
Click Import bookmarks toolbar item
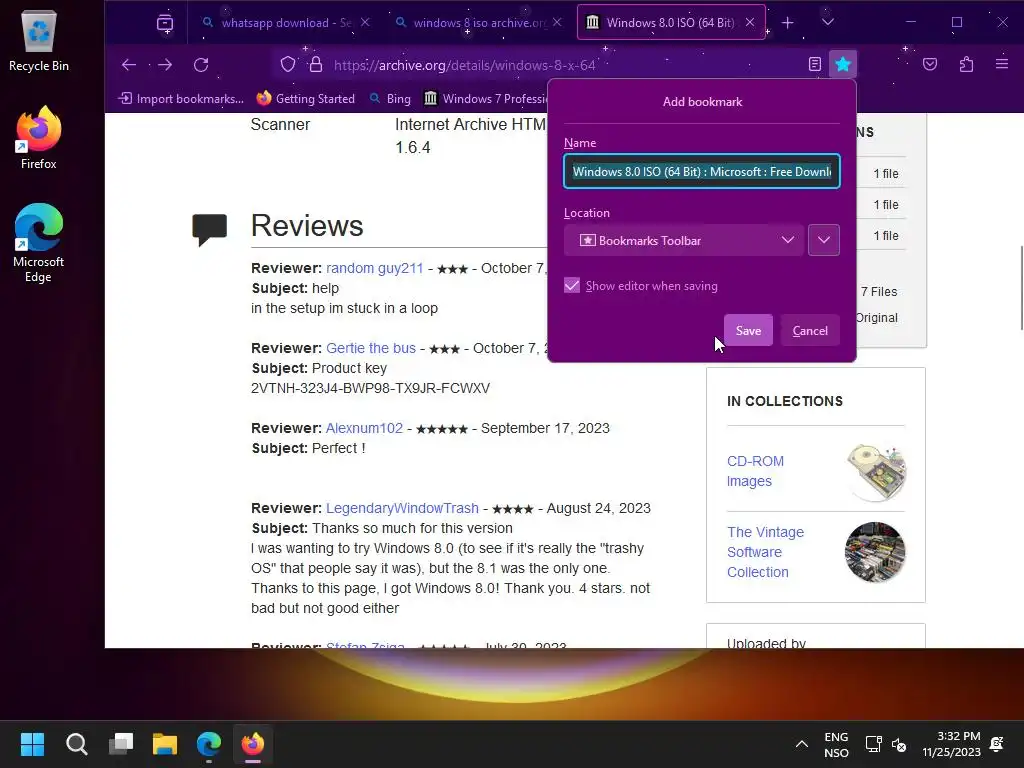coord(181,99)
